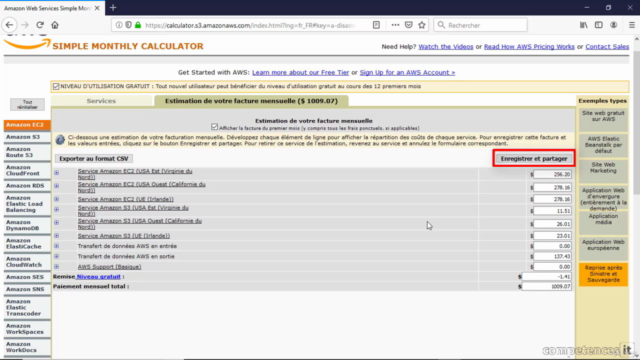Image resolution: width=640 pixels, height=360 pixels.
Task: Open Amazon Elastic Transcoder in sidebar
Action: click(27, 308)
